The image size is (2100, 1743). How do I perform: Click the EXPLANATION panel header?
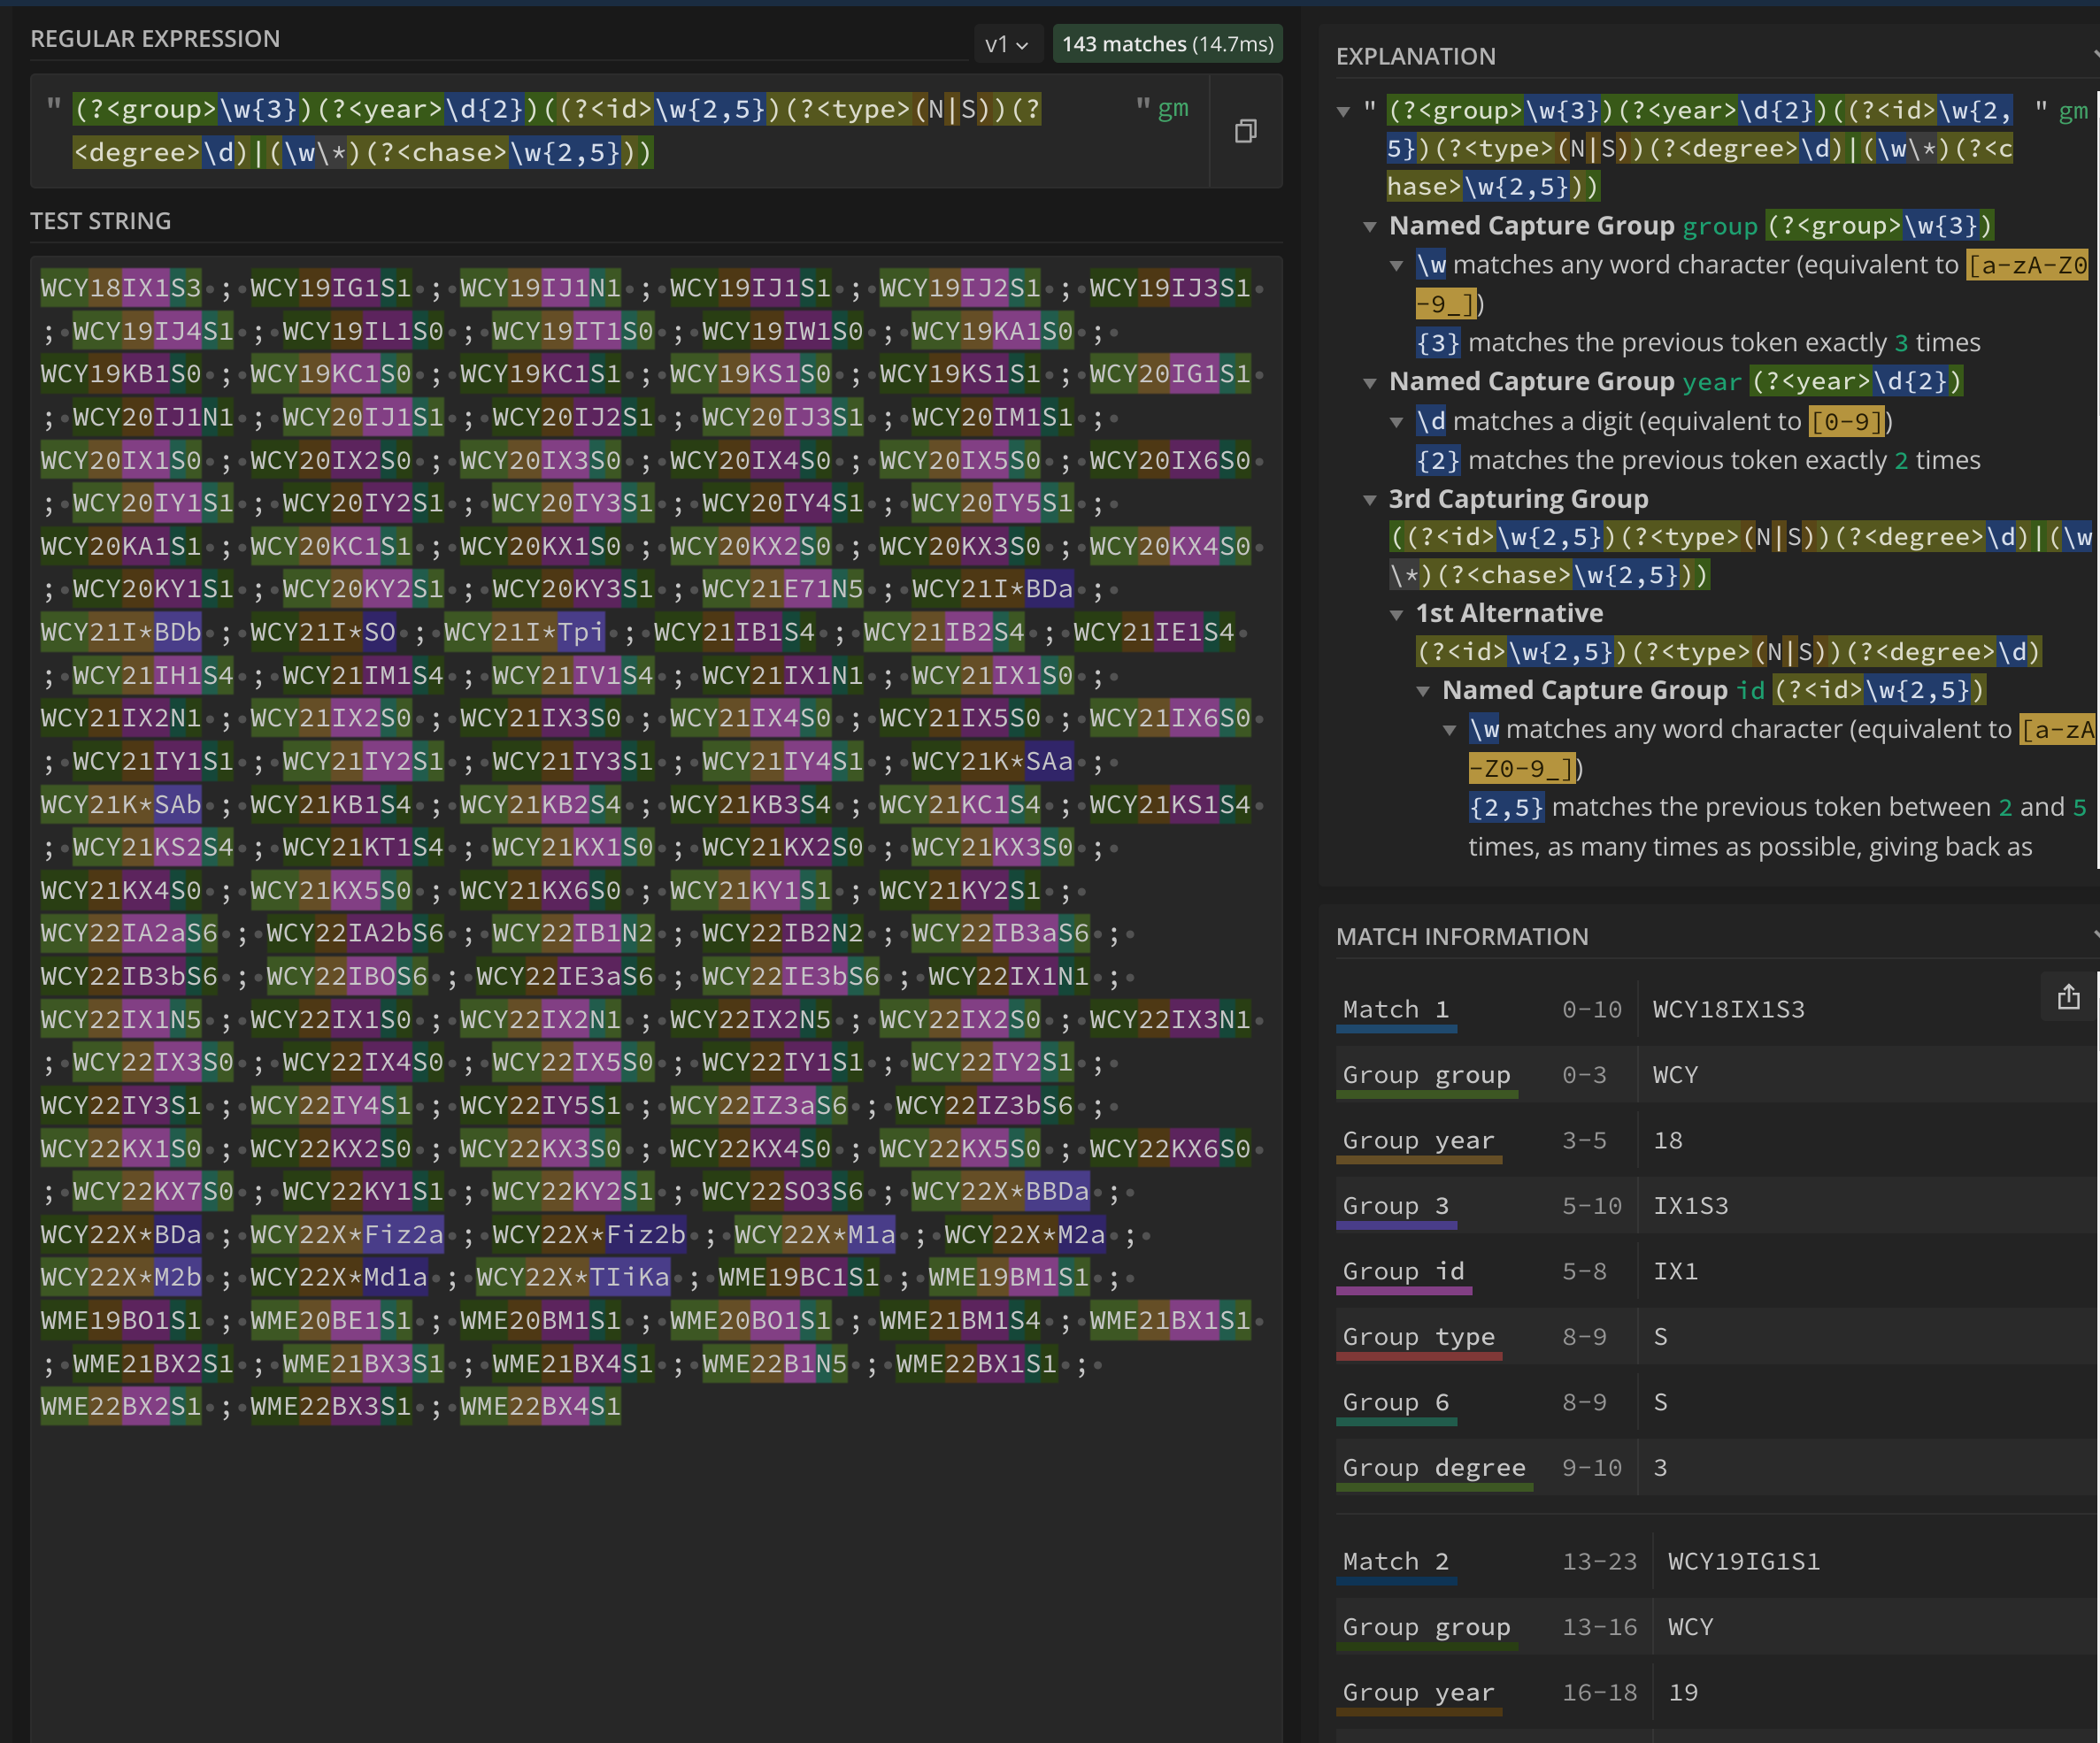point(1415,56)
